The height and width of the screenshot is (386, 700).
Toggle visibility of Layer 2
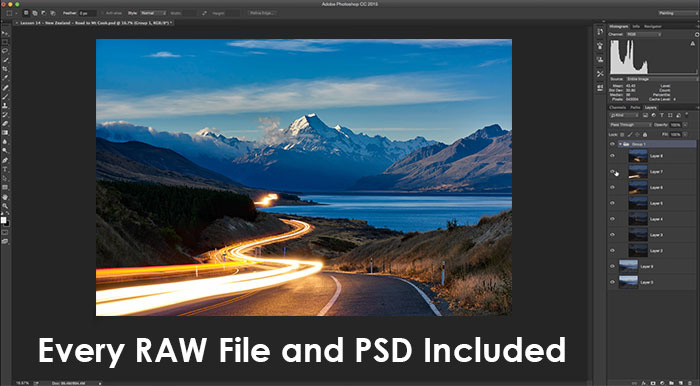point(612,250)
